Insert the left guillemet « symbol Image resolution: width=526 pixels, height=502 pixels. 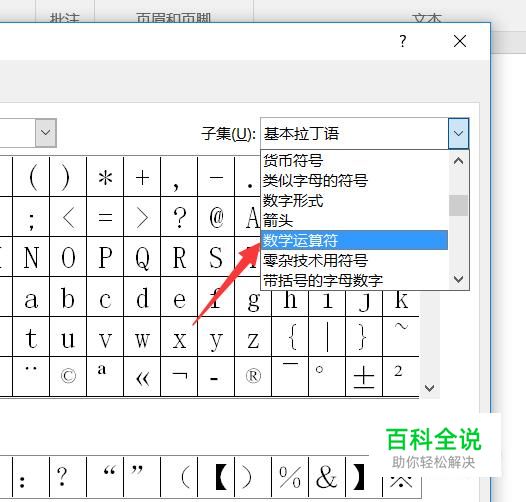[x=142, y=376]
